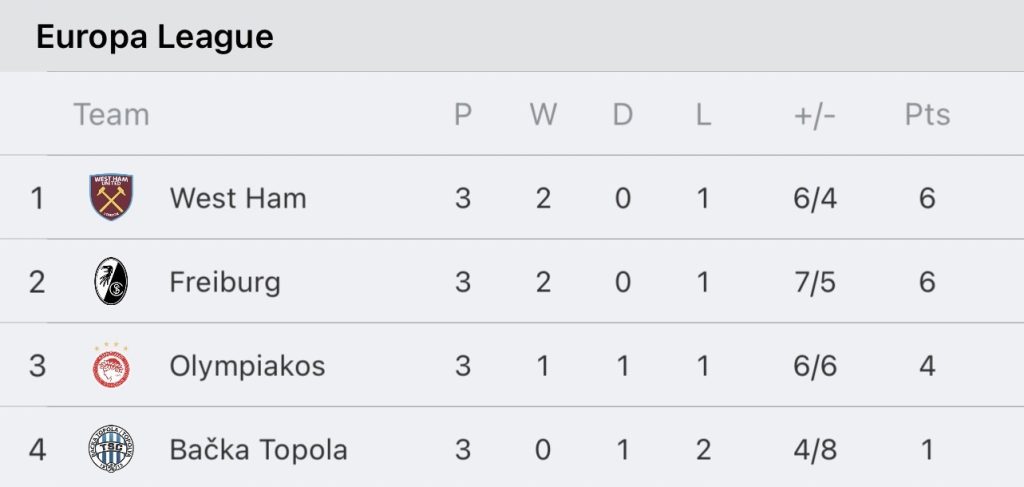Click the L losses column header
The height and width of the screenshot is (487, 1024).
pos(703,115)
